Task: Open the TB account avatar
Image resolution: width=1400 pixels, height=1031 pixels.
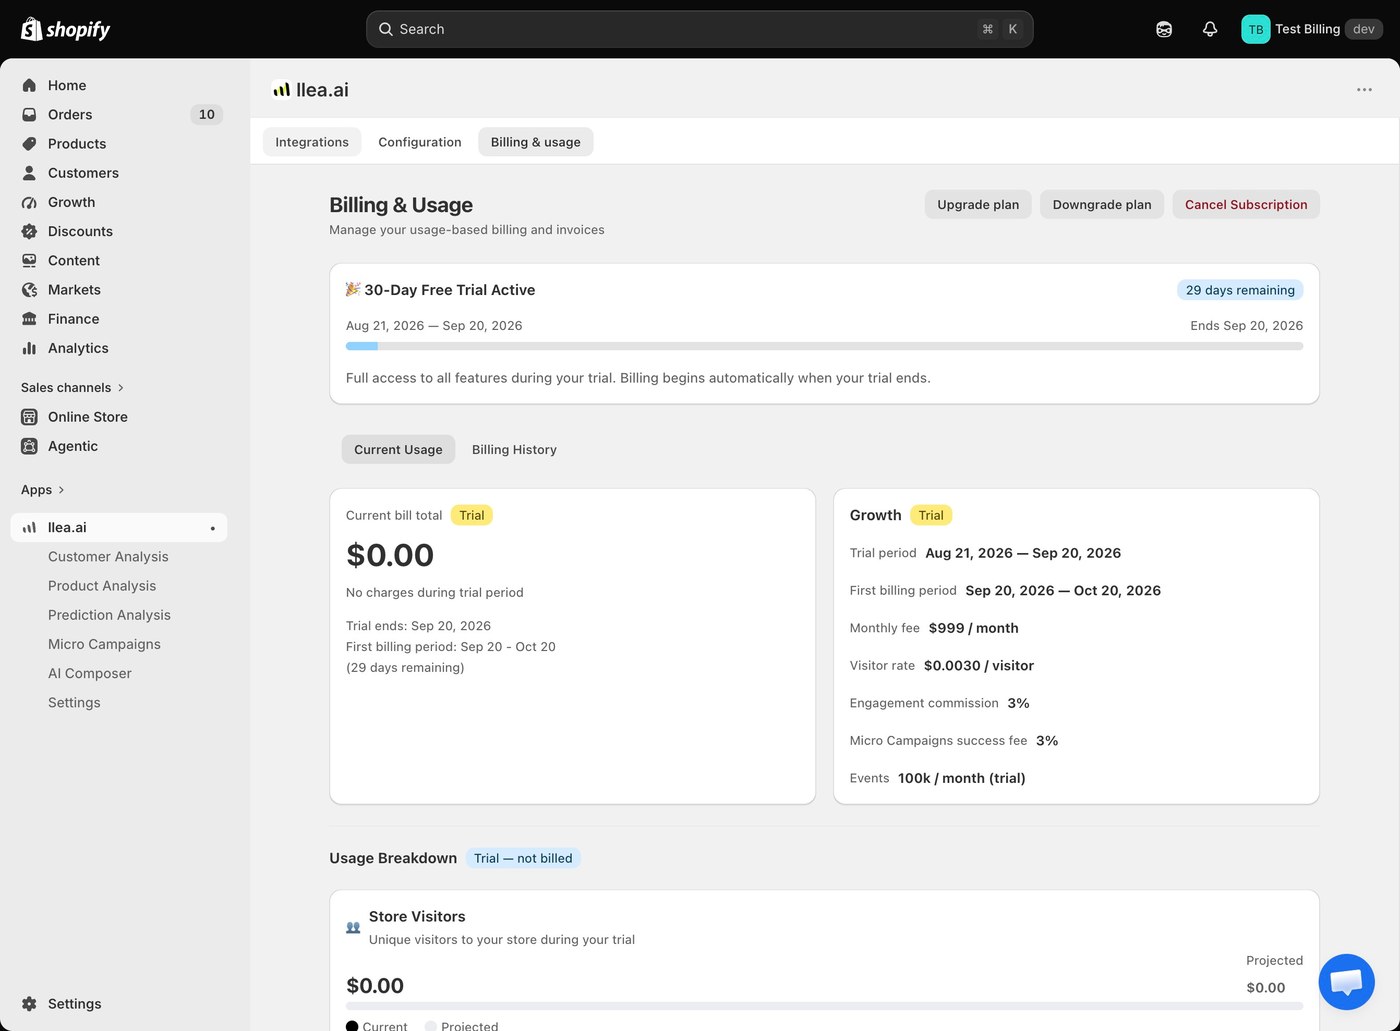Action: coord(1255,29)
